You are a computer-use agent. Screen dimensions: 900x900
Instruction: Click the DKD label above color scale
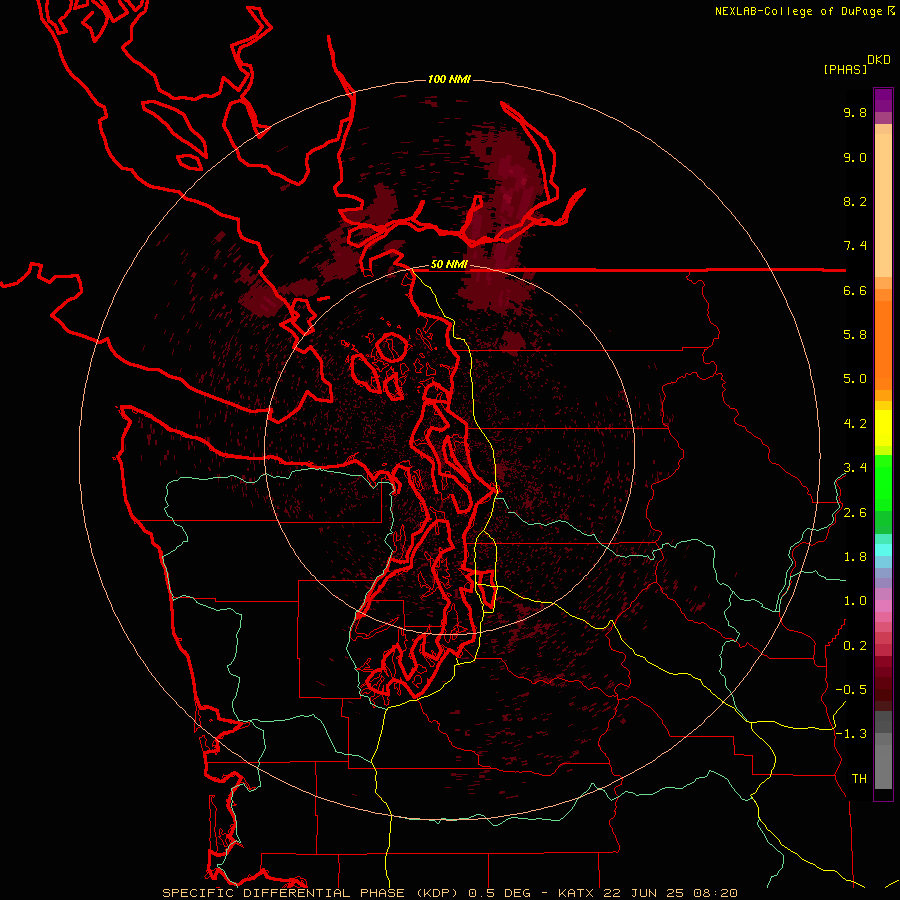pos(879,60)
